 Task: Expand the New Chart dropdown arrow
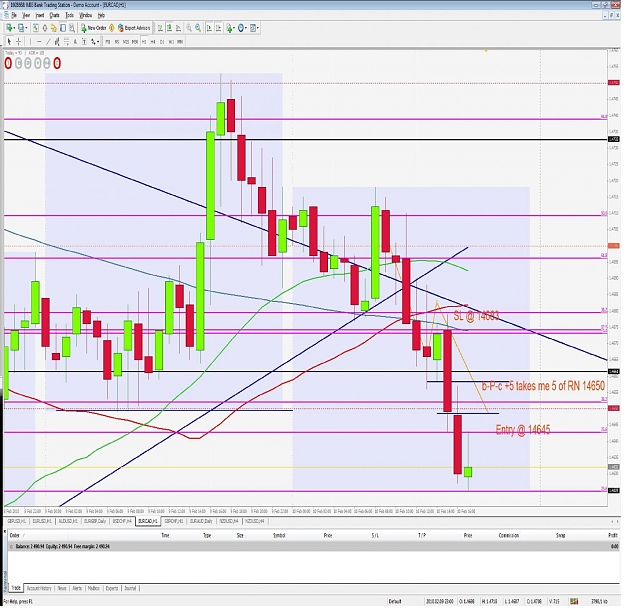click(14, 28)
